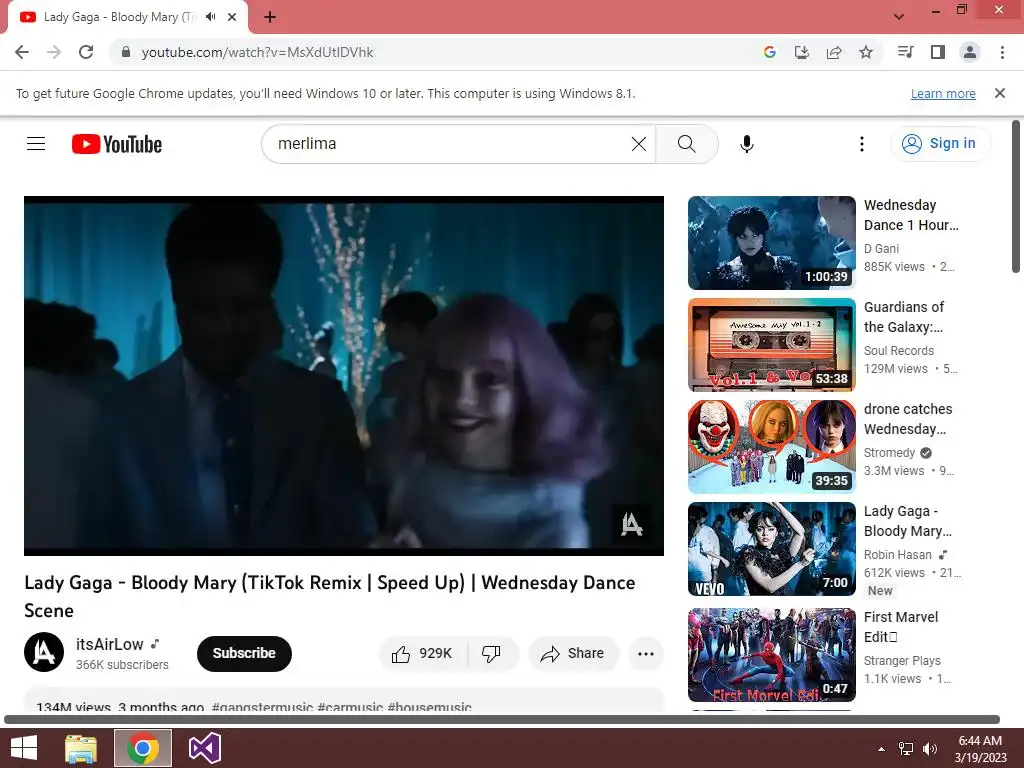This screenshot has height=768, width=1024.
Task: Click the padlock site info icon
Action: click(x=126, y=52)
